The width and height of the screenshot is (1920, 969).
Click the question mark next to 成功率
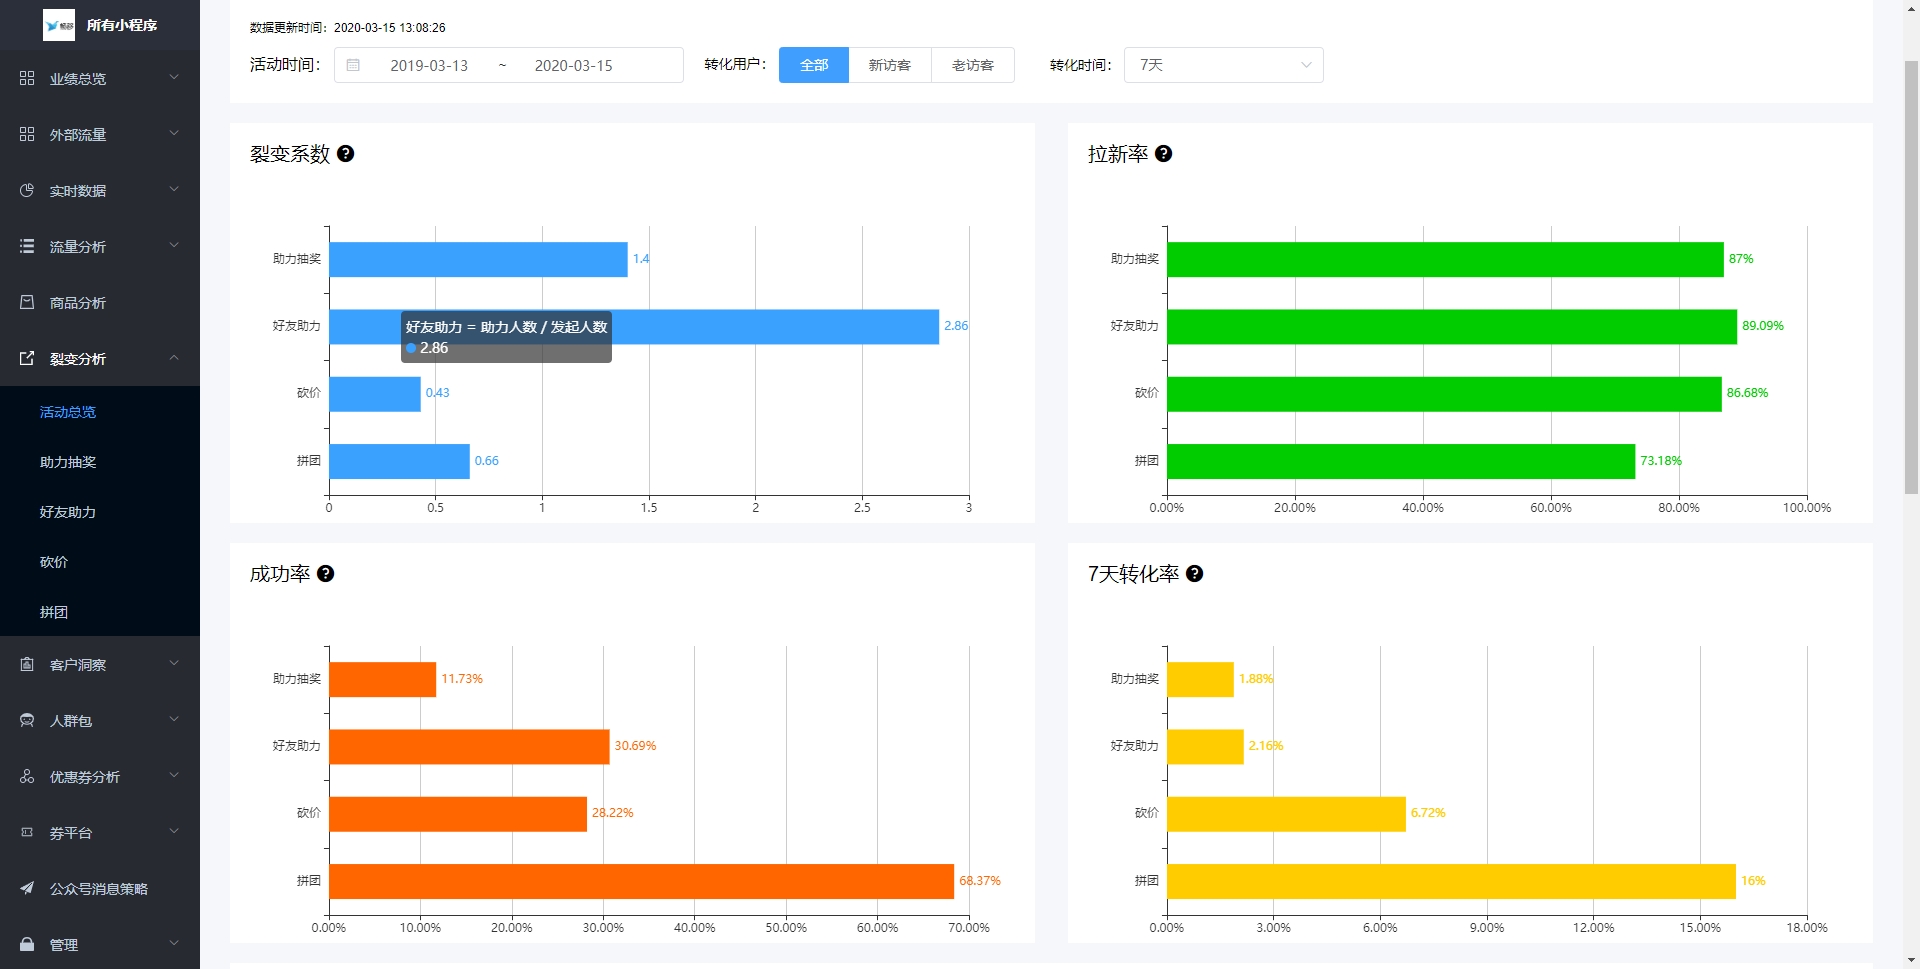tap(326, 574)
